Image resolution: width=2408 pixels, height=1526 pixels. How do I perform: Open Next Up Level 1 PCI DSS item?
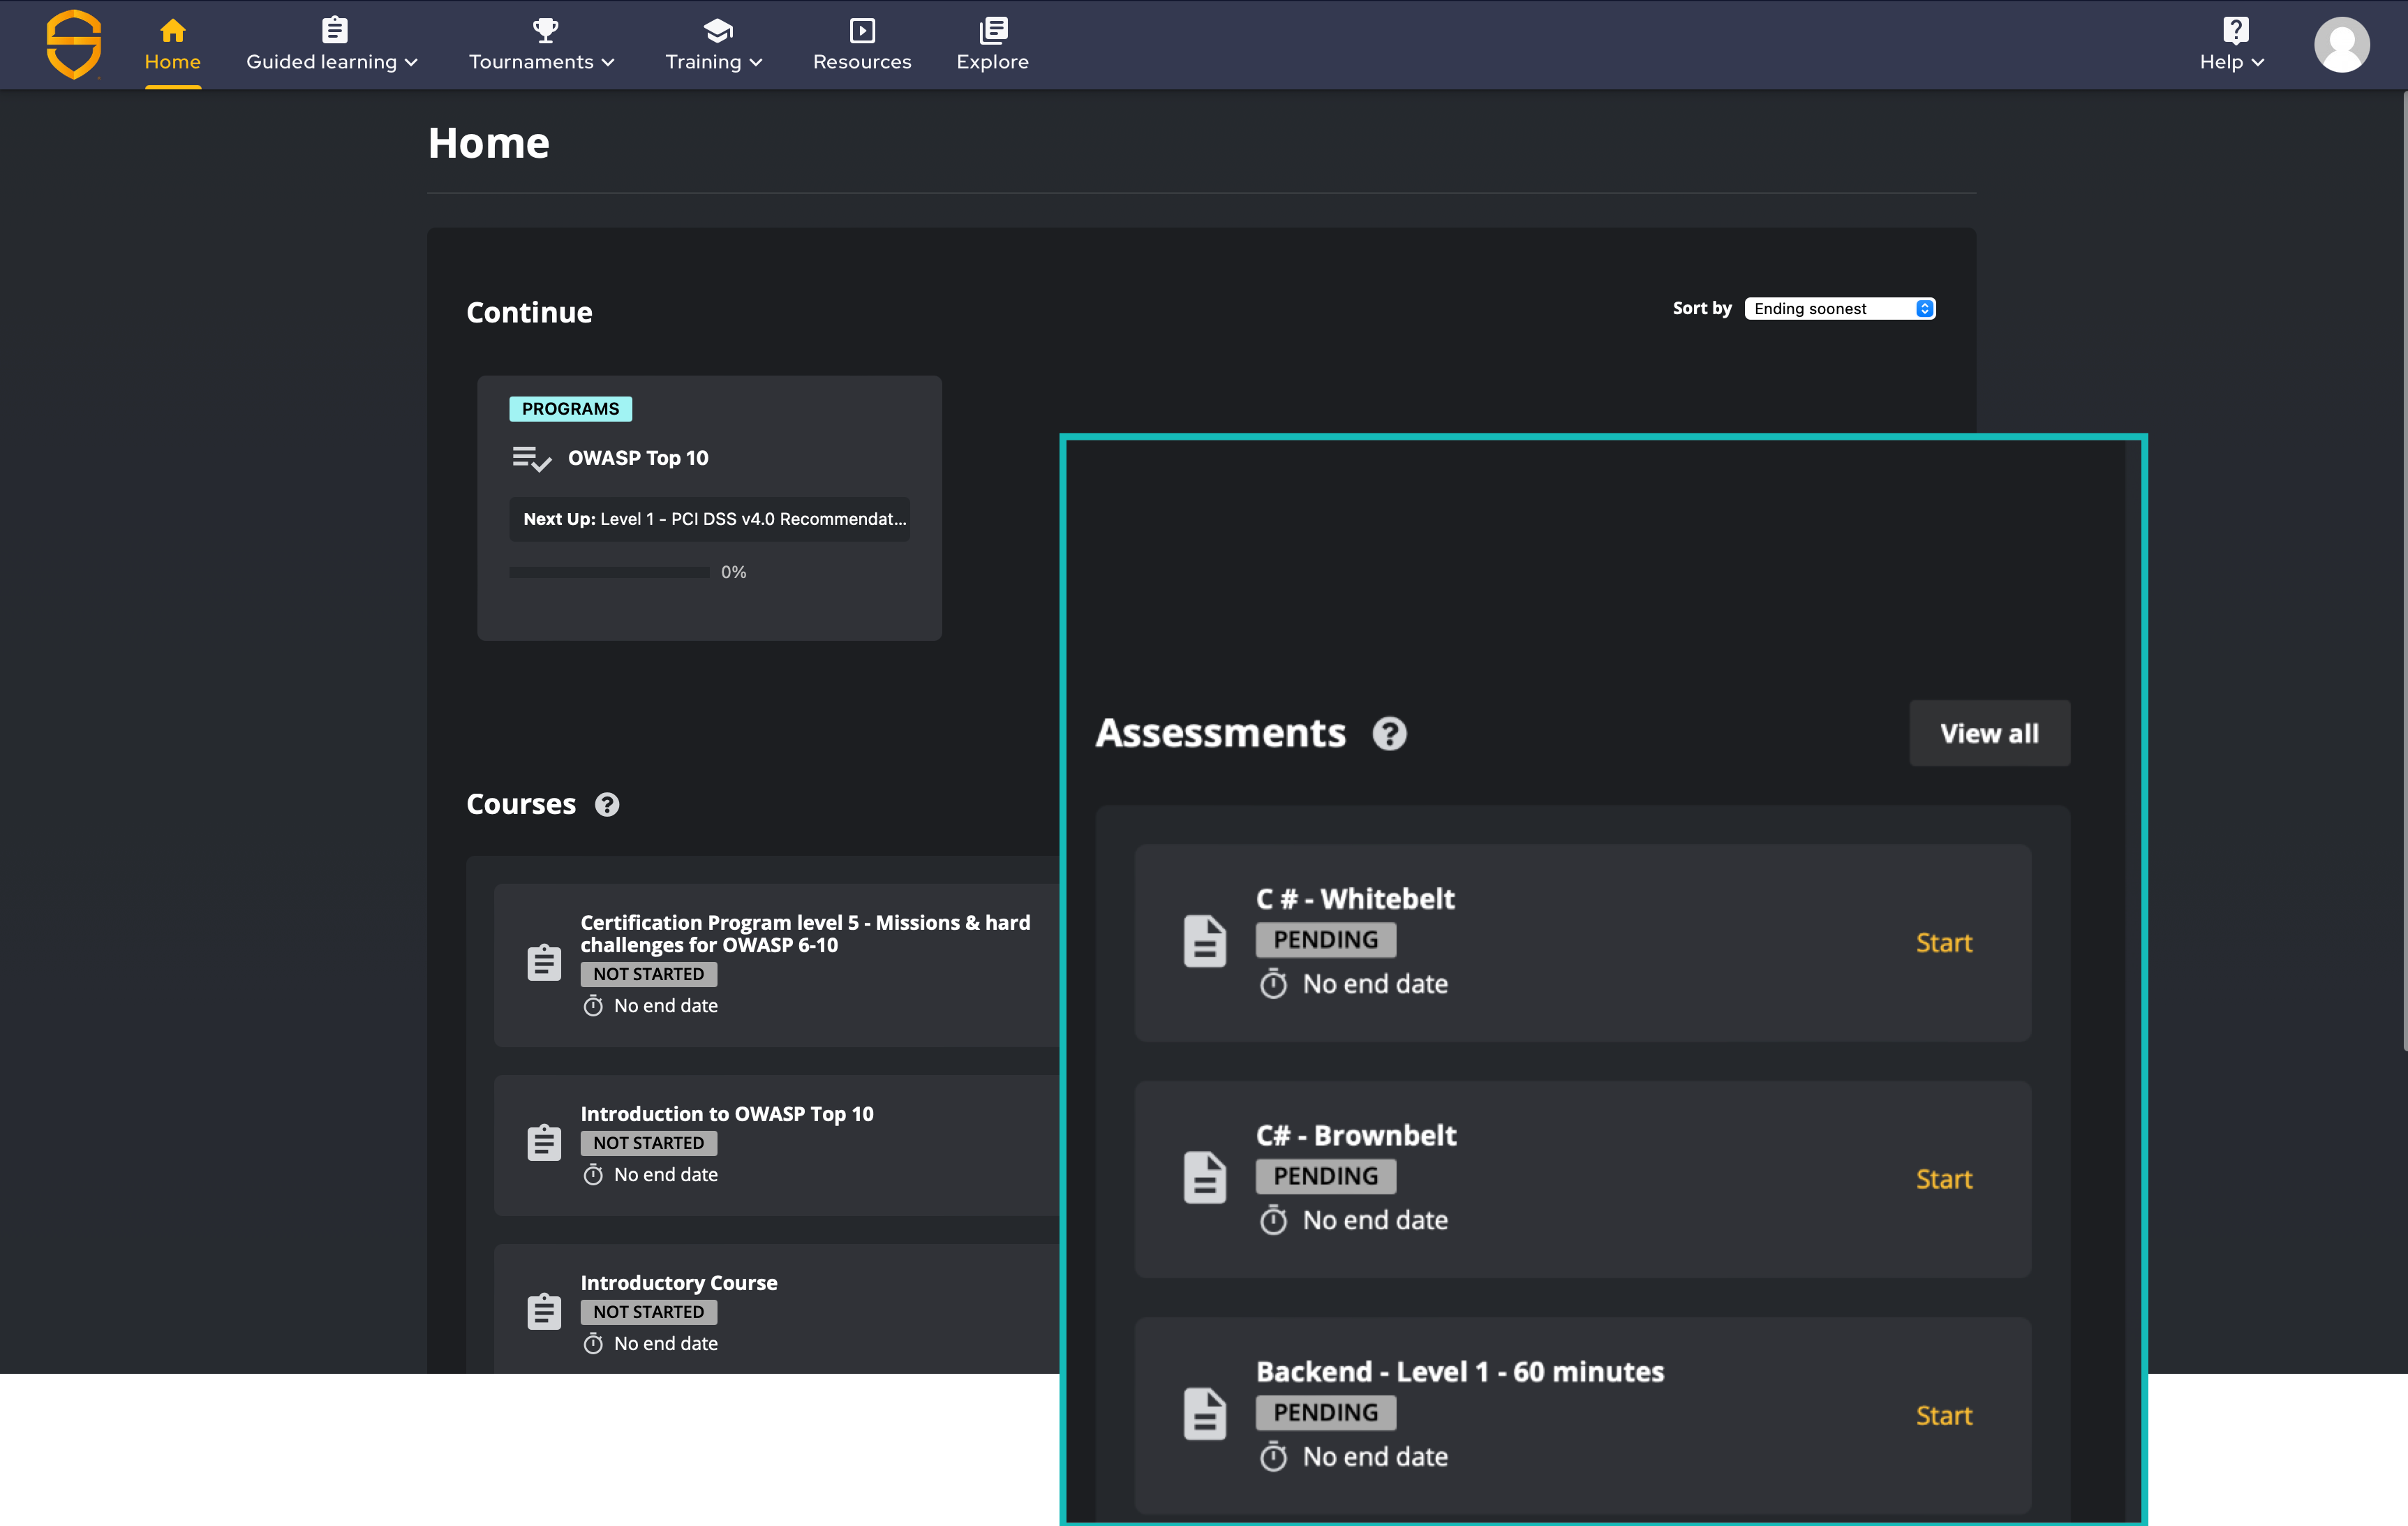click(x=710, y=519)
